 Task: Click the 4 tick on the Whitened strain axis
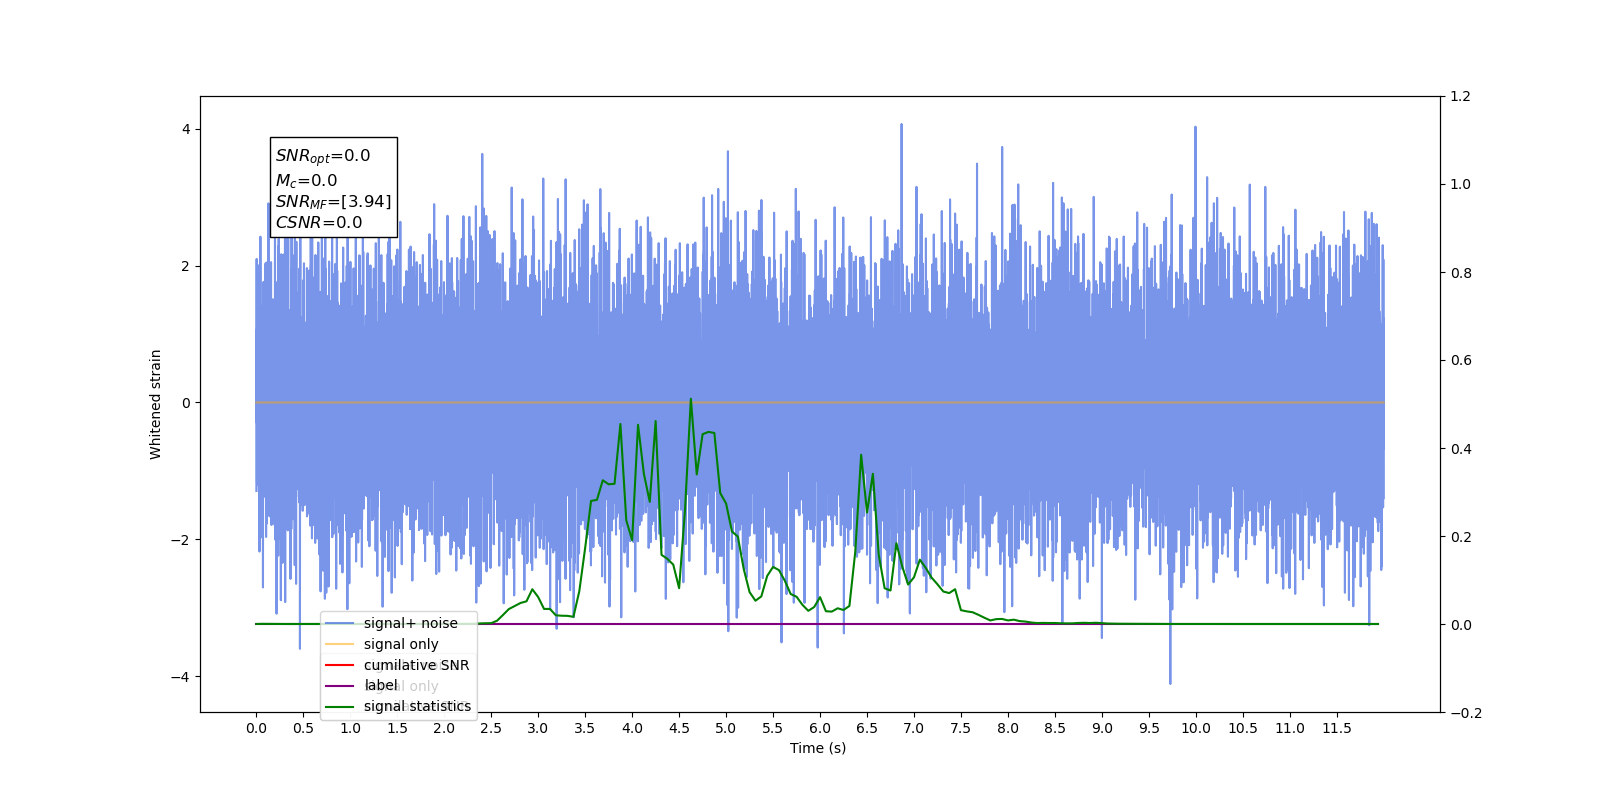[x=186, y=130]
